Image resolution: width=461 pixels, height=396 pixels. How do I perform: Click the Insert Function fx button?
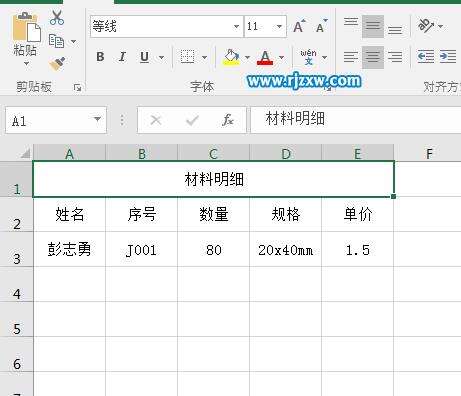click(228, 120)
